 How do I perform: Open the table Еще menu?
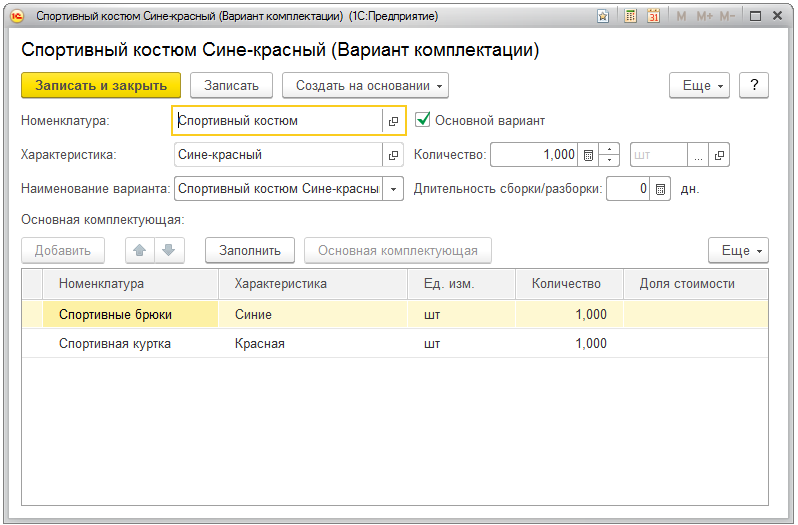click(x=738, y=250)
